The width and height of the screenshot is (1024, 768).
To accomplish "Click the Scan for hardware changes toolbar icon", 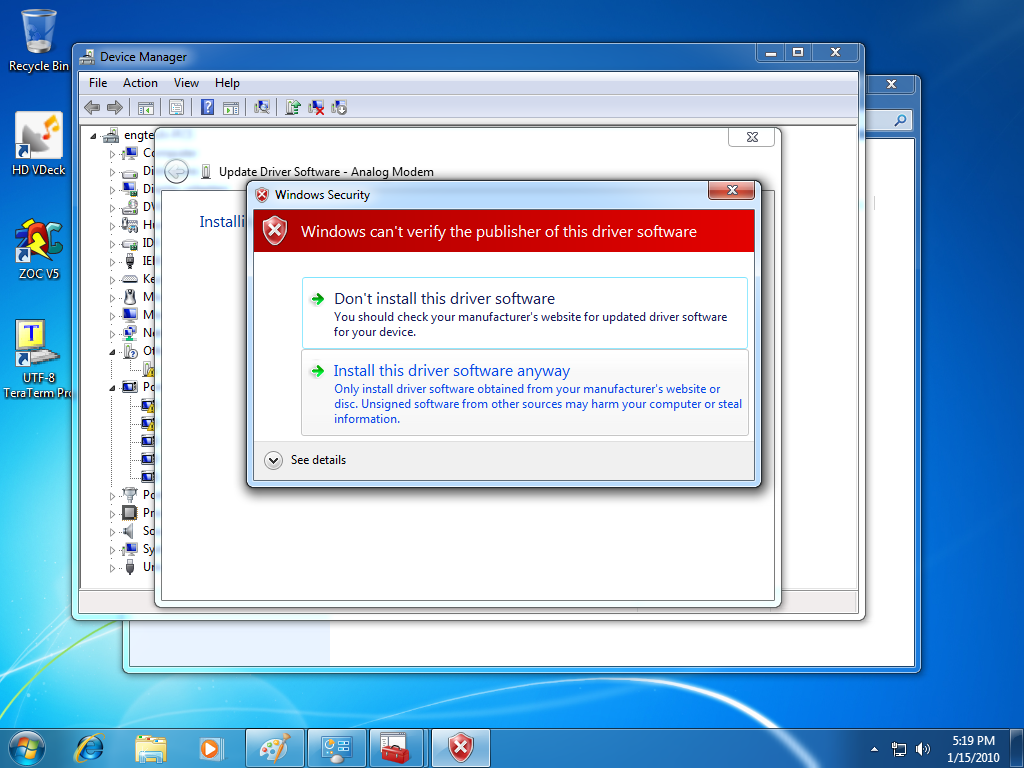I will click(x=262, y=108).
